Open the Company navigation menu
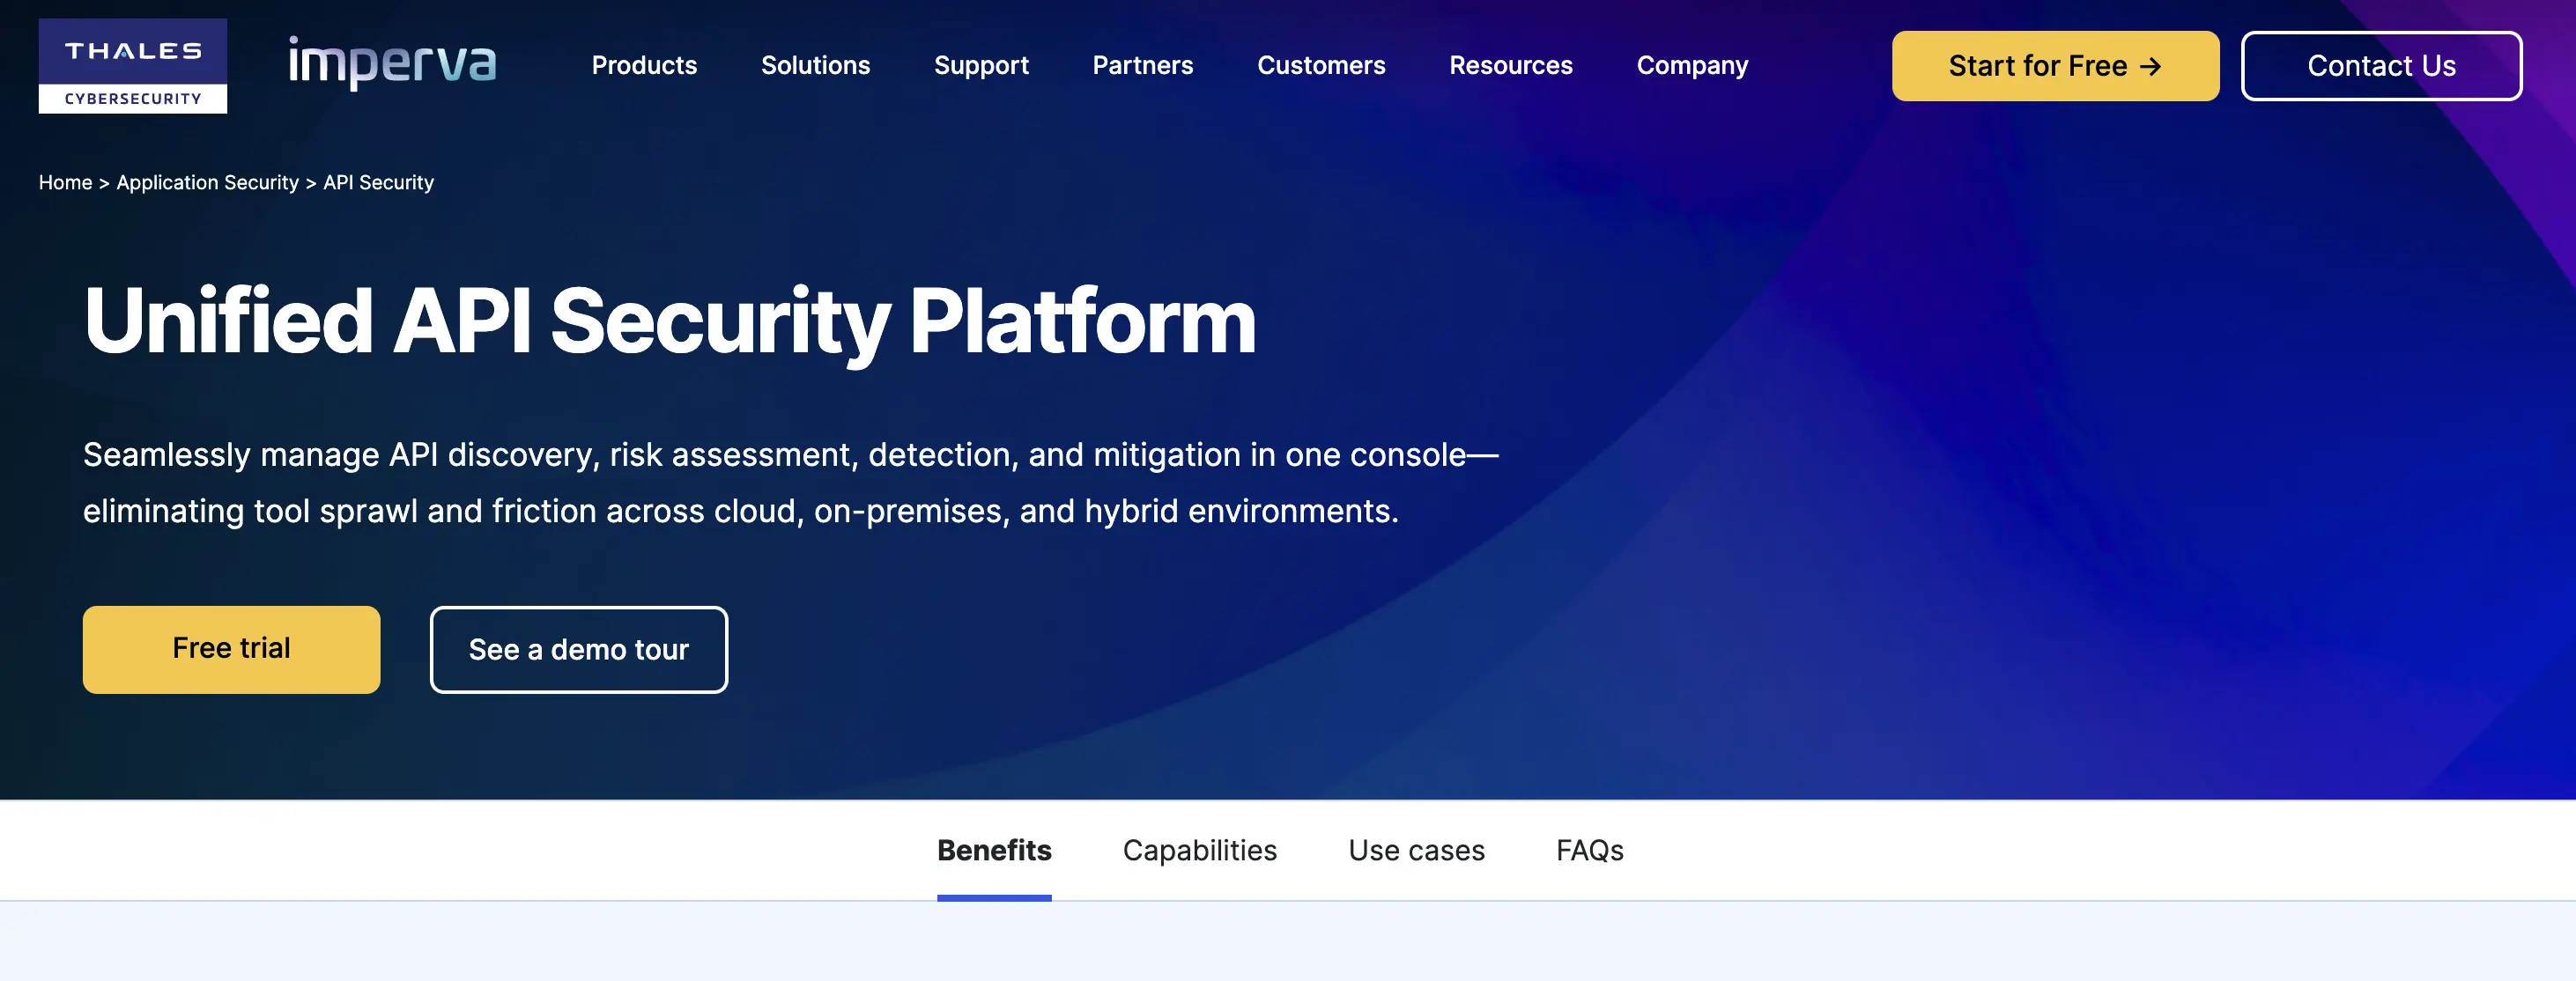The height and width of the screenshot is (981, 2576). 1692,66
